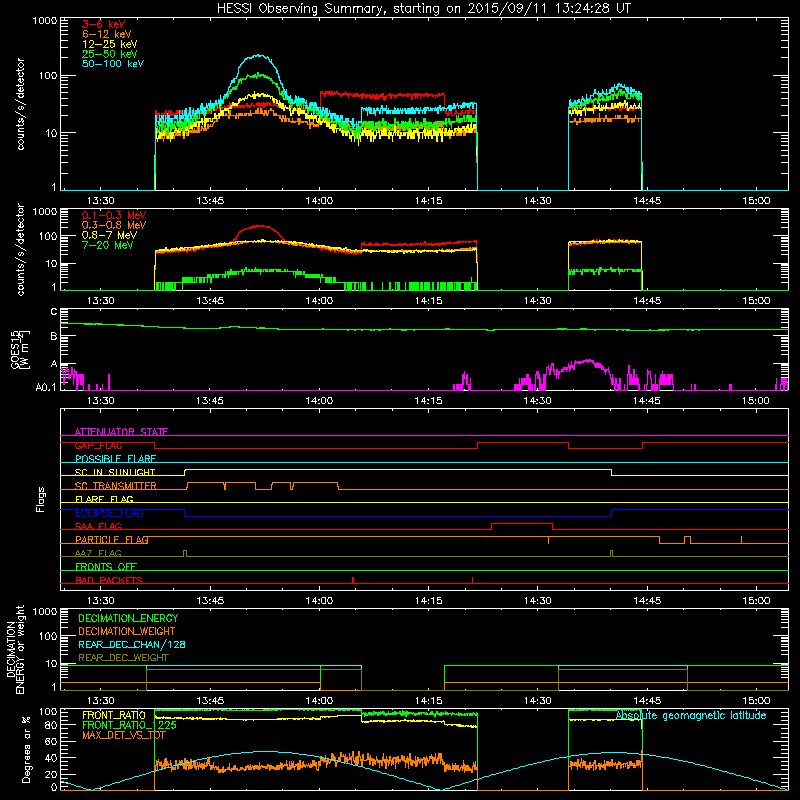Click the REAR_DEC_CHAN/128 legend label

click(132, 645)
